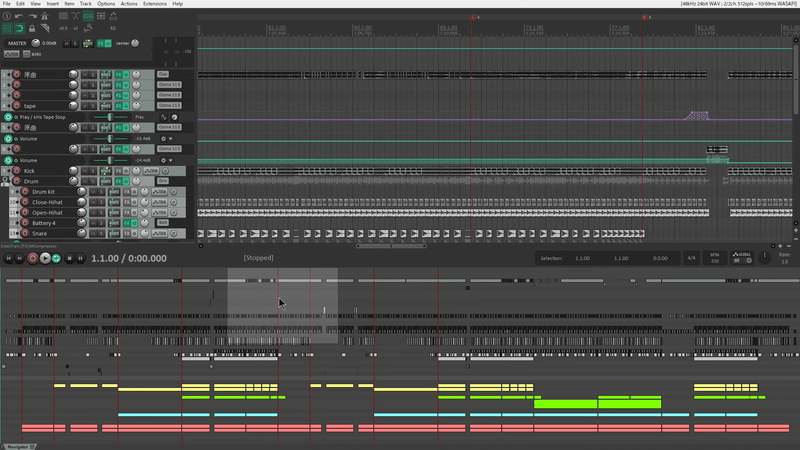Open FX chain for Drum kit track
The height and width of the screenshot is (450, 800).
tap(127, 192)
